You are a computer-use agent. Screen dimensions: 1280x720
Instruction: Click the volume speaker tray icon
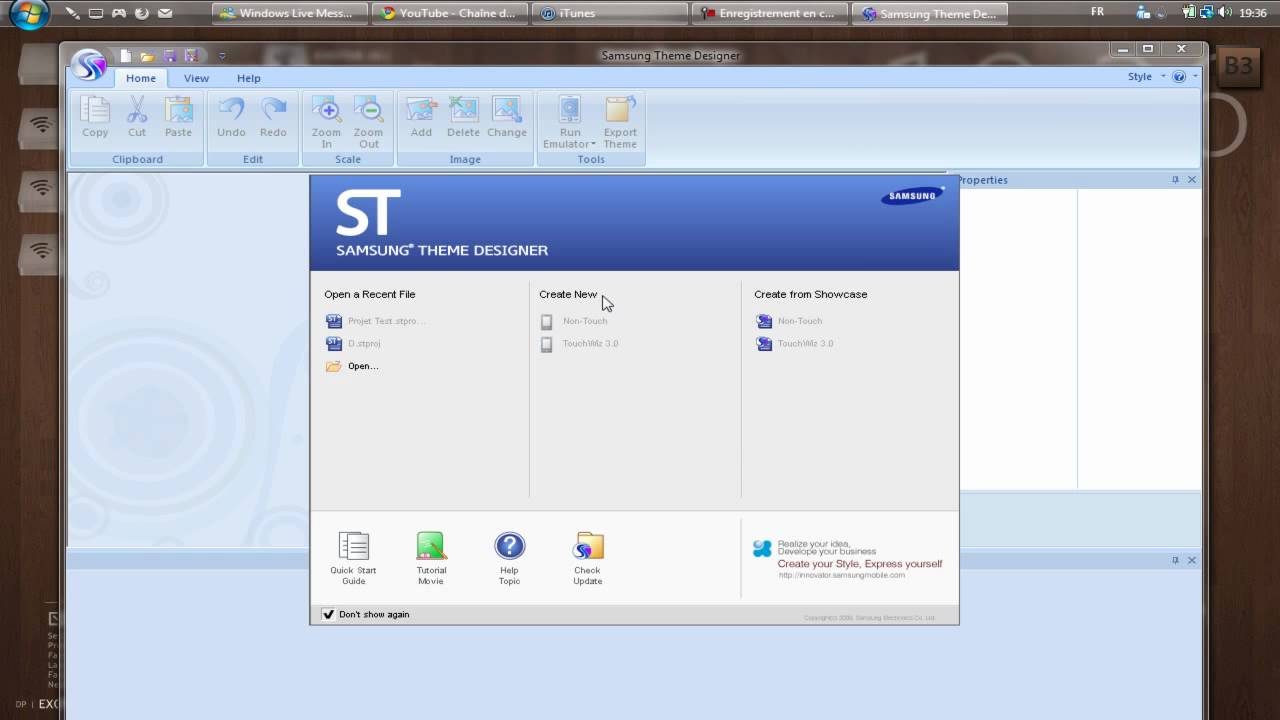(x=1225, y=13)
